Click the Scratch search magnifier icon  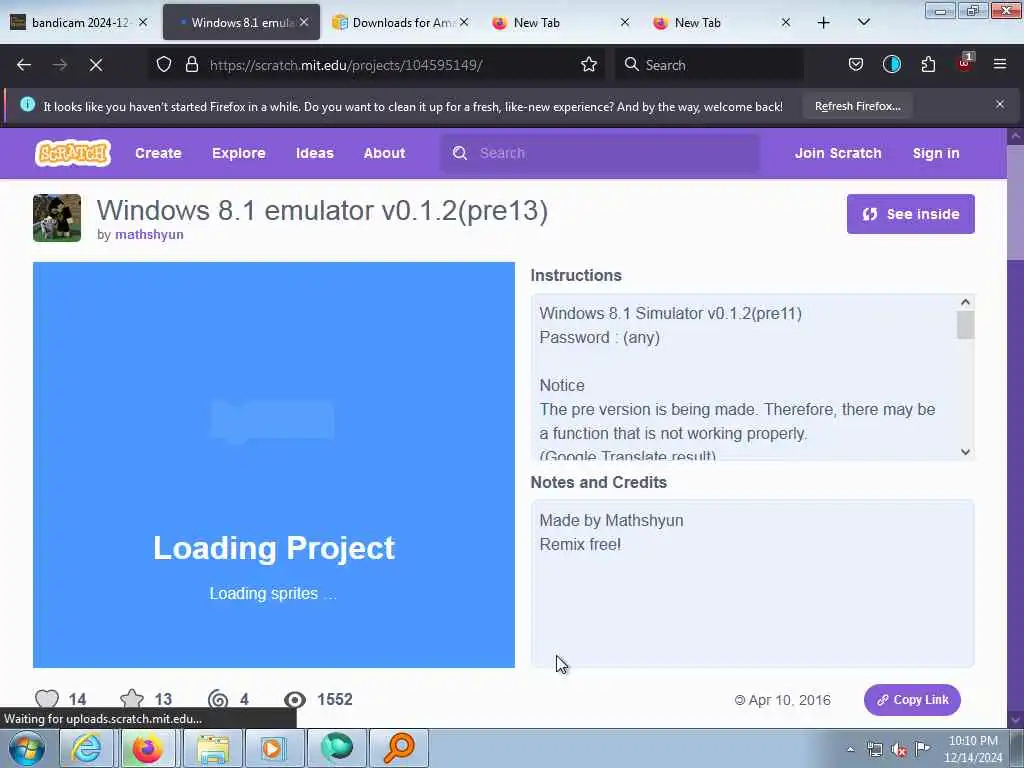pos(460,153)
